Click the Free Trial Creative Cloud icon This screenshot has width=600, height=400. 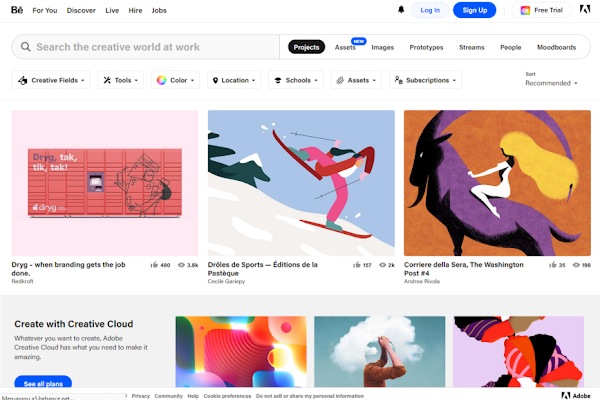[x=525, y=10]
